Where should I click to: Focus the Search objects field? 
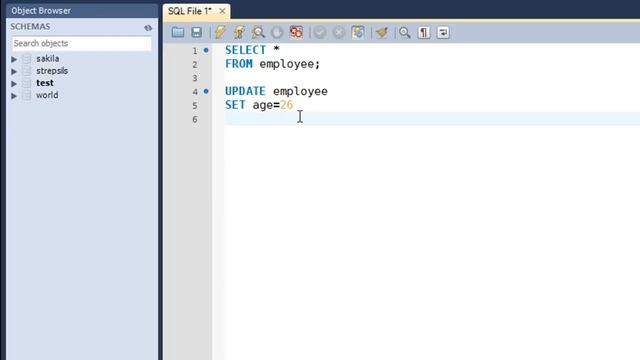point(82,43)
